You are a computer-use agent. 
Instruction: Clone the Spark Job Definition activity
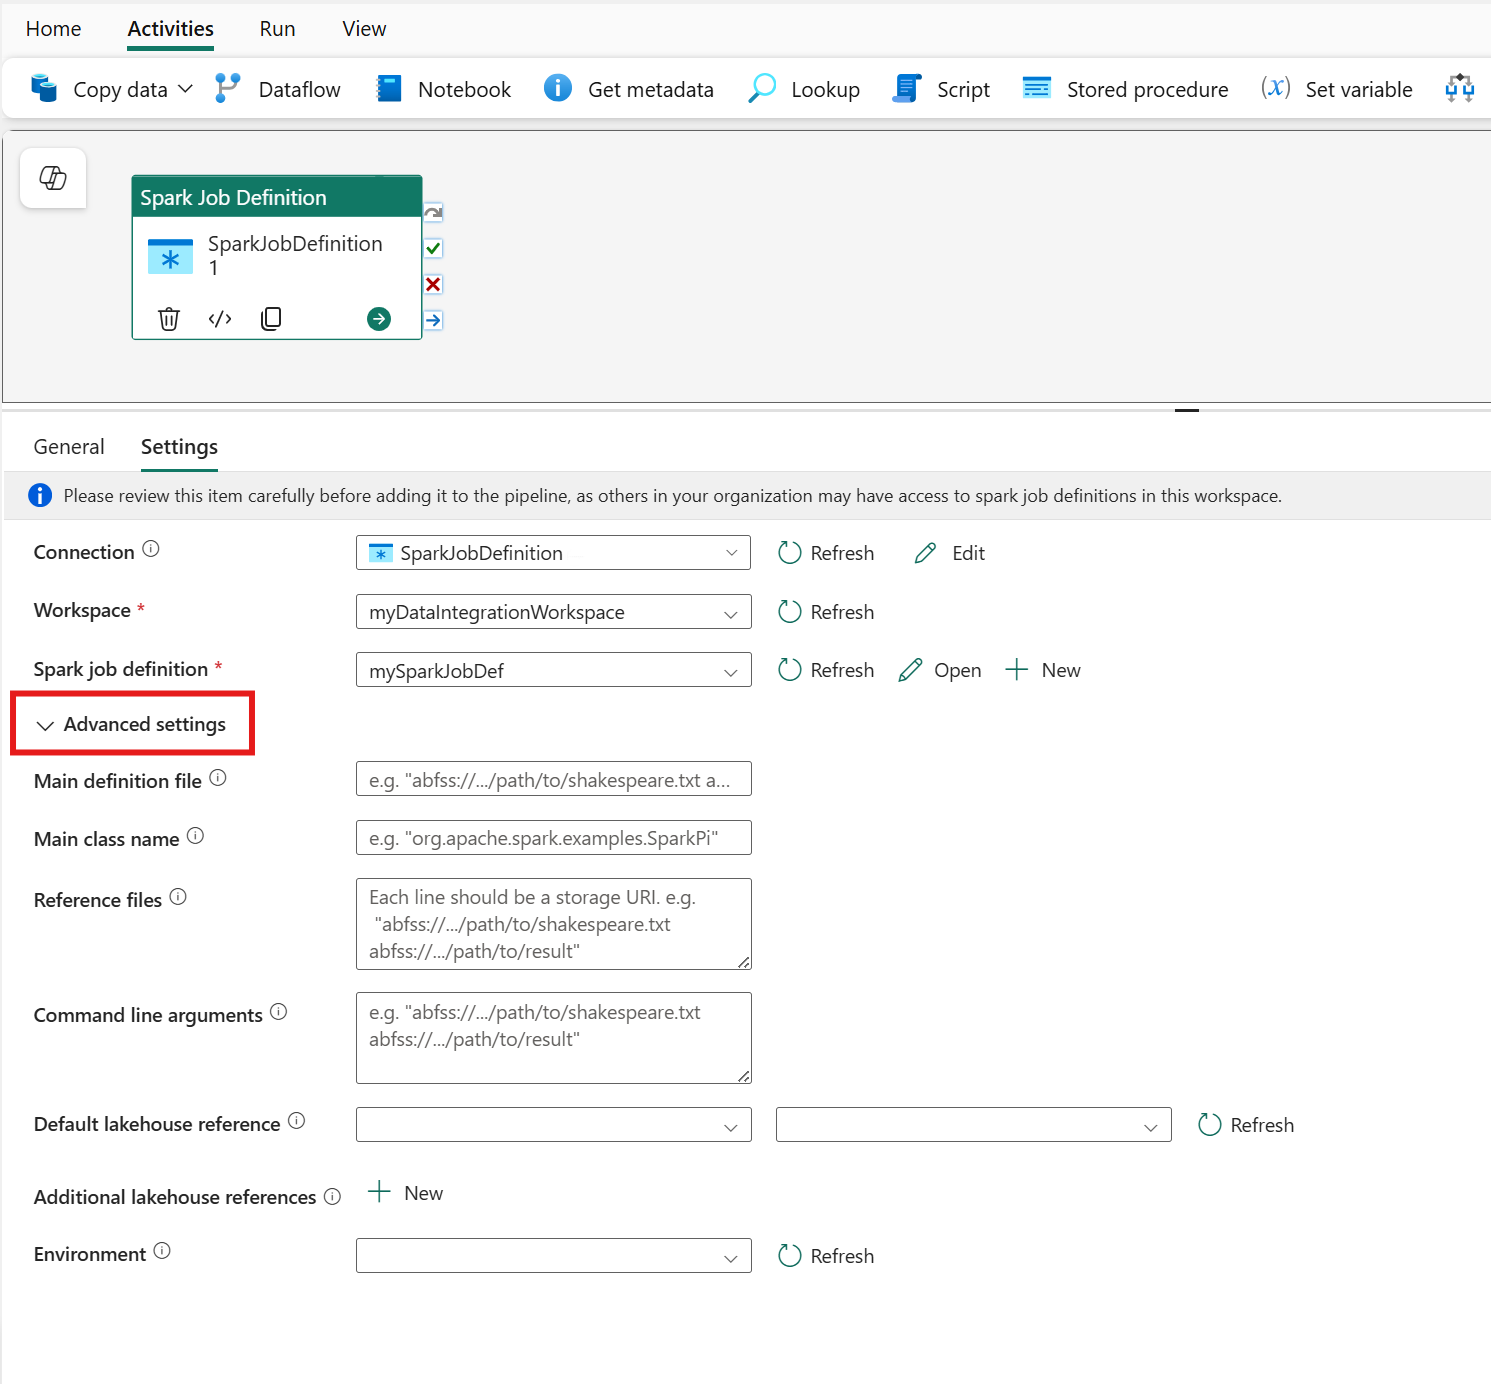(271, 319)
